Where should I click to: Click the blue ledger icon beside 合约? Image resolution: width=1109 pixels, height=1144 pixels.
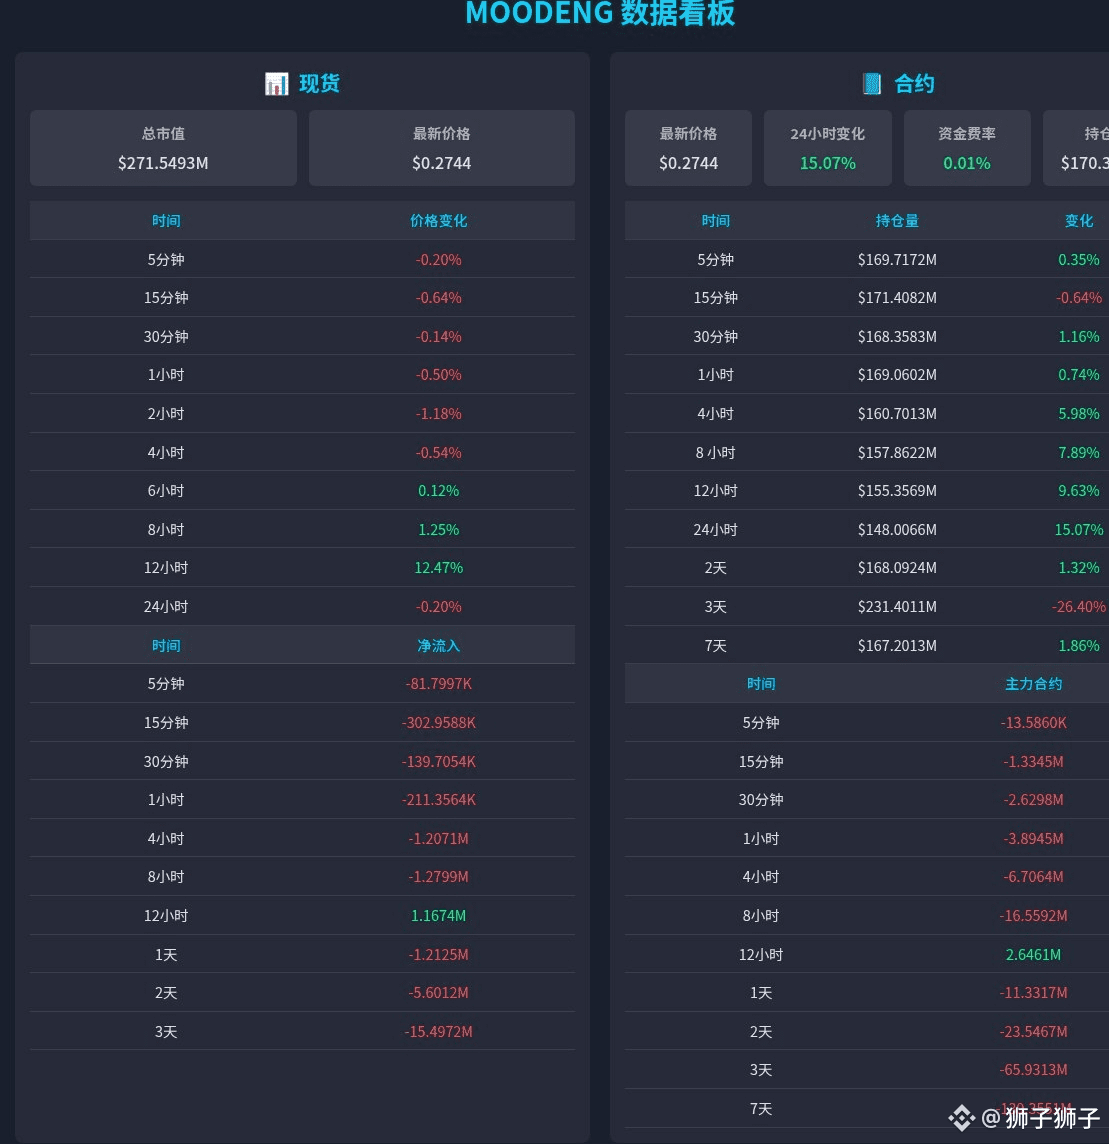coord(871,84)
